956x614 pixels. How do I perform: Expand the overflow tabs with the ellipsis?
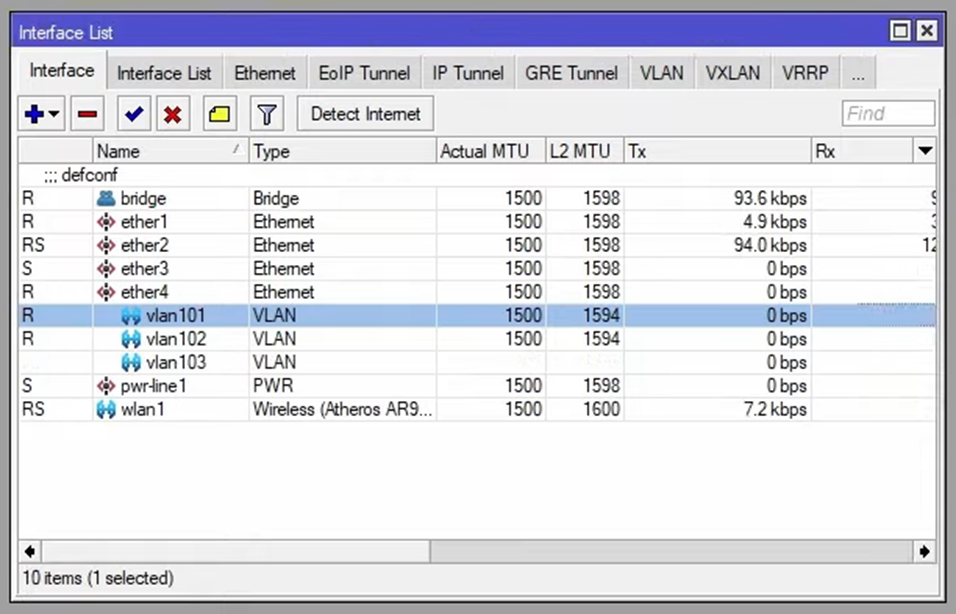pyautogui.click(x=858, y=72)
